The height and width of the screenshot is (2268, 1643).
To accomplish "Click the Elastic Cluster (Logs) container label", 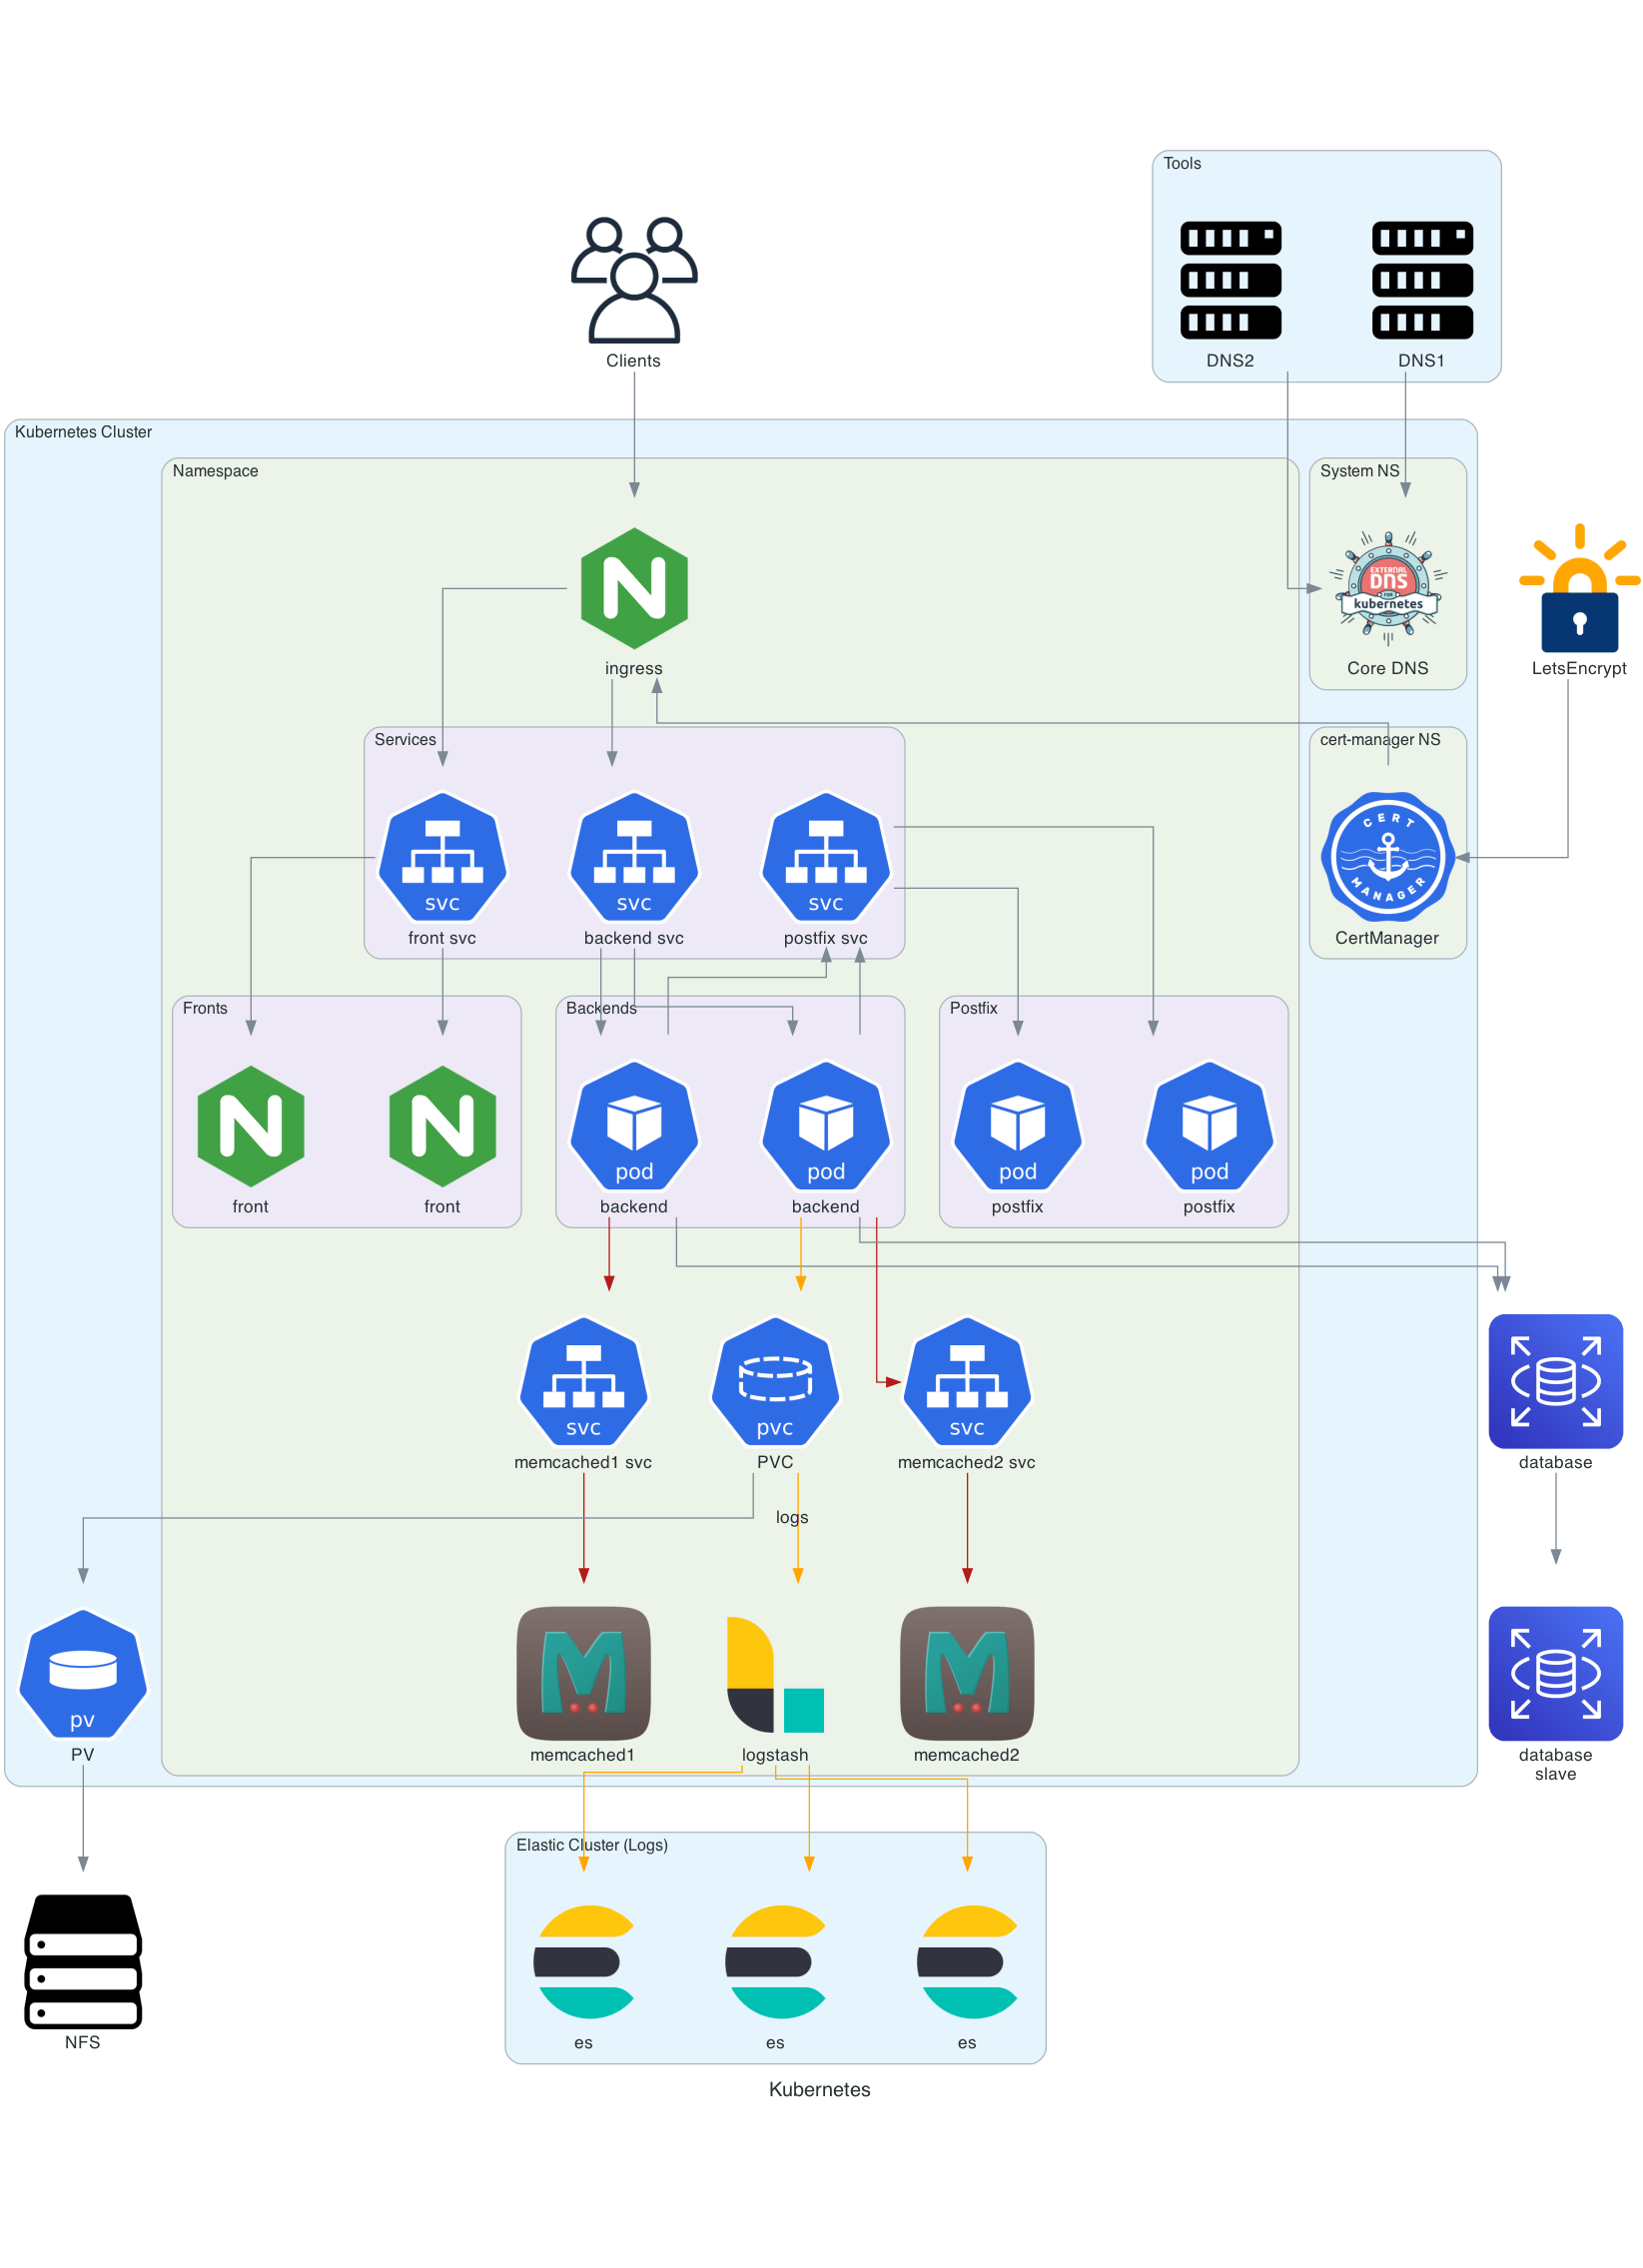I will pyautogui.click(x=592, y=1845).
